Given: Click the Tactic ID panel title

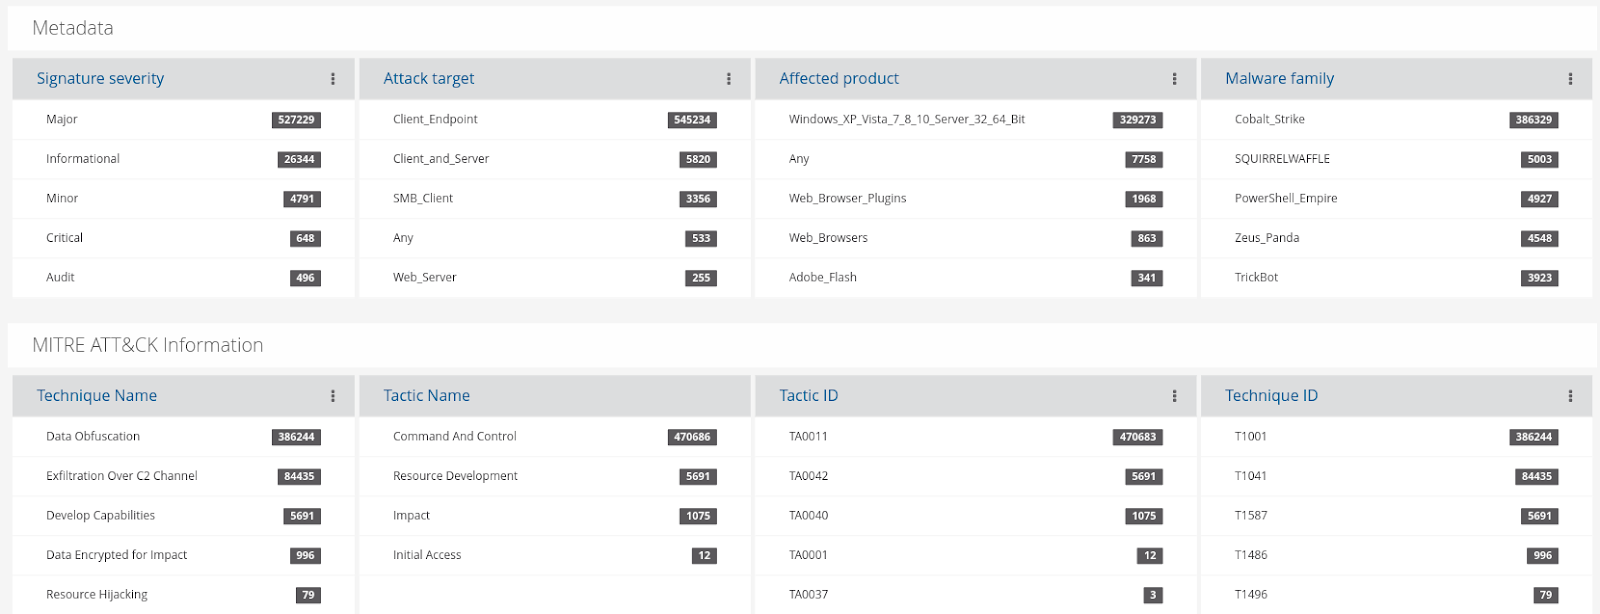Looking at the screenshot, I should (x=809, y=396).
